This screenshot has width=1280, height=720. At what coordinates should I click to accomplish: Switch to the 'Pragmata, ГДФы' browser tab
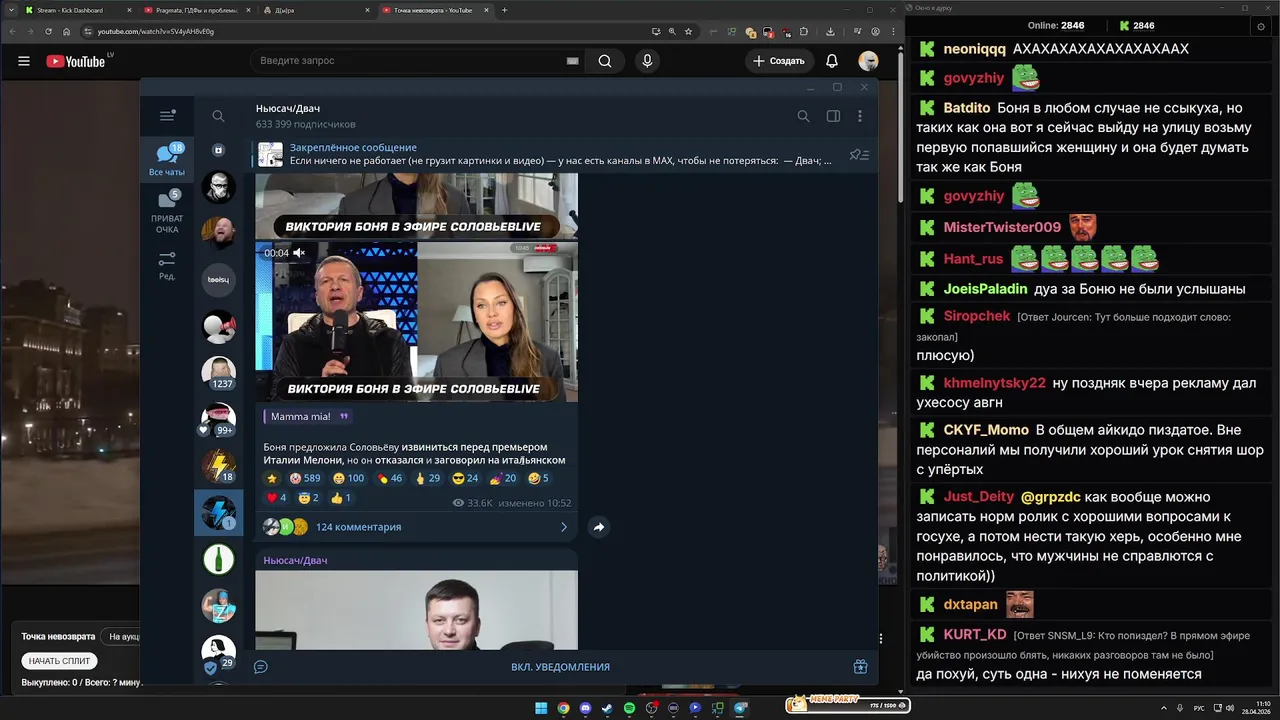pos(196,10)
